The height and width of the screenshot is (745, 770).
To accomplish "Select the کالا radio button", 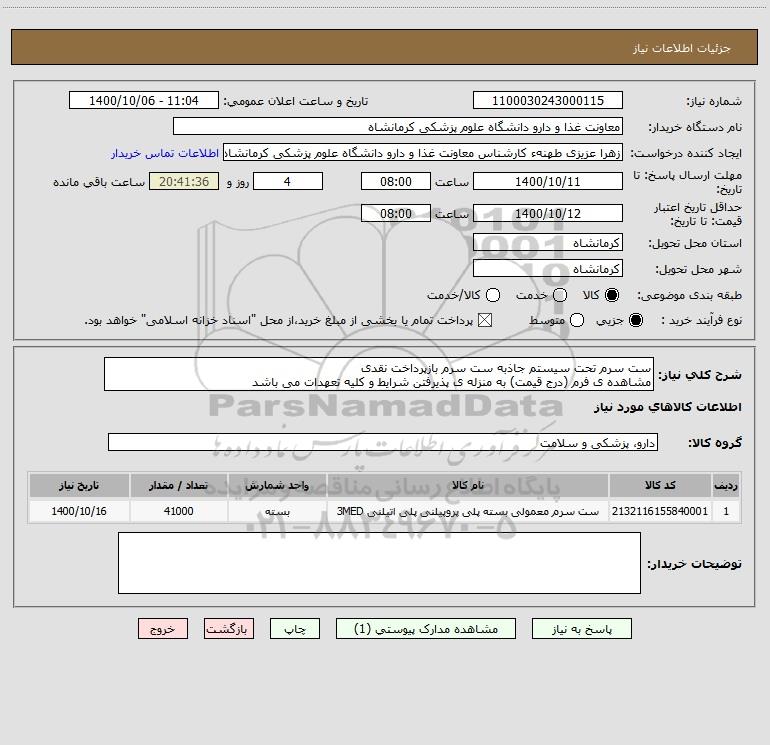I will pos(612,295).
